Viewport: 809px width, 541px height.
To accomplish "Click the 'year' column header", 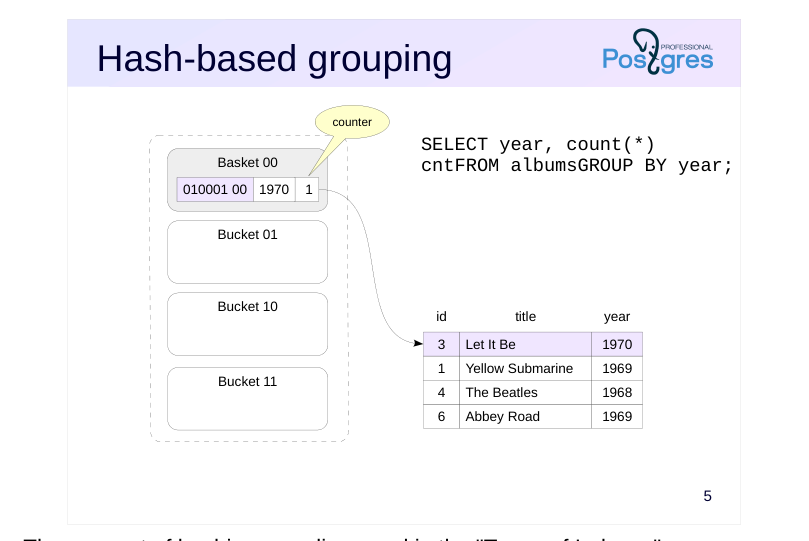I will pyautogui.click(x=617, y=317).
